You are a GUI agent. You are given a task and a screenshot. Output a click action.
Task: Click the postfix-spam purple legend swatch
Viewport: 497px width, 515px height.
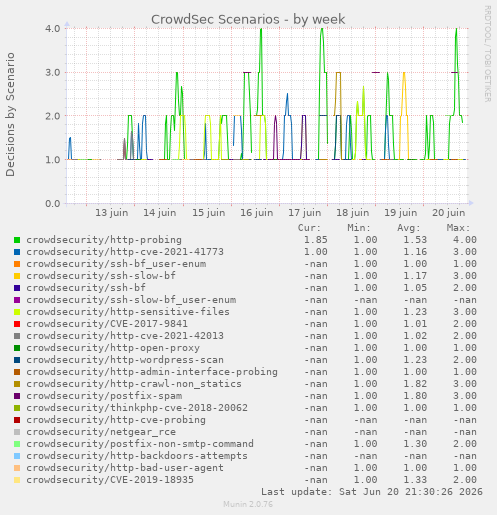(17, 396)
